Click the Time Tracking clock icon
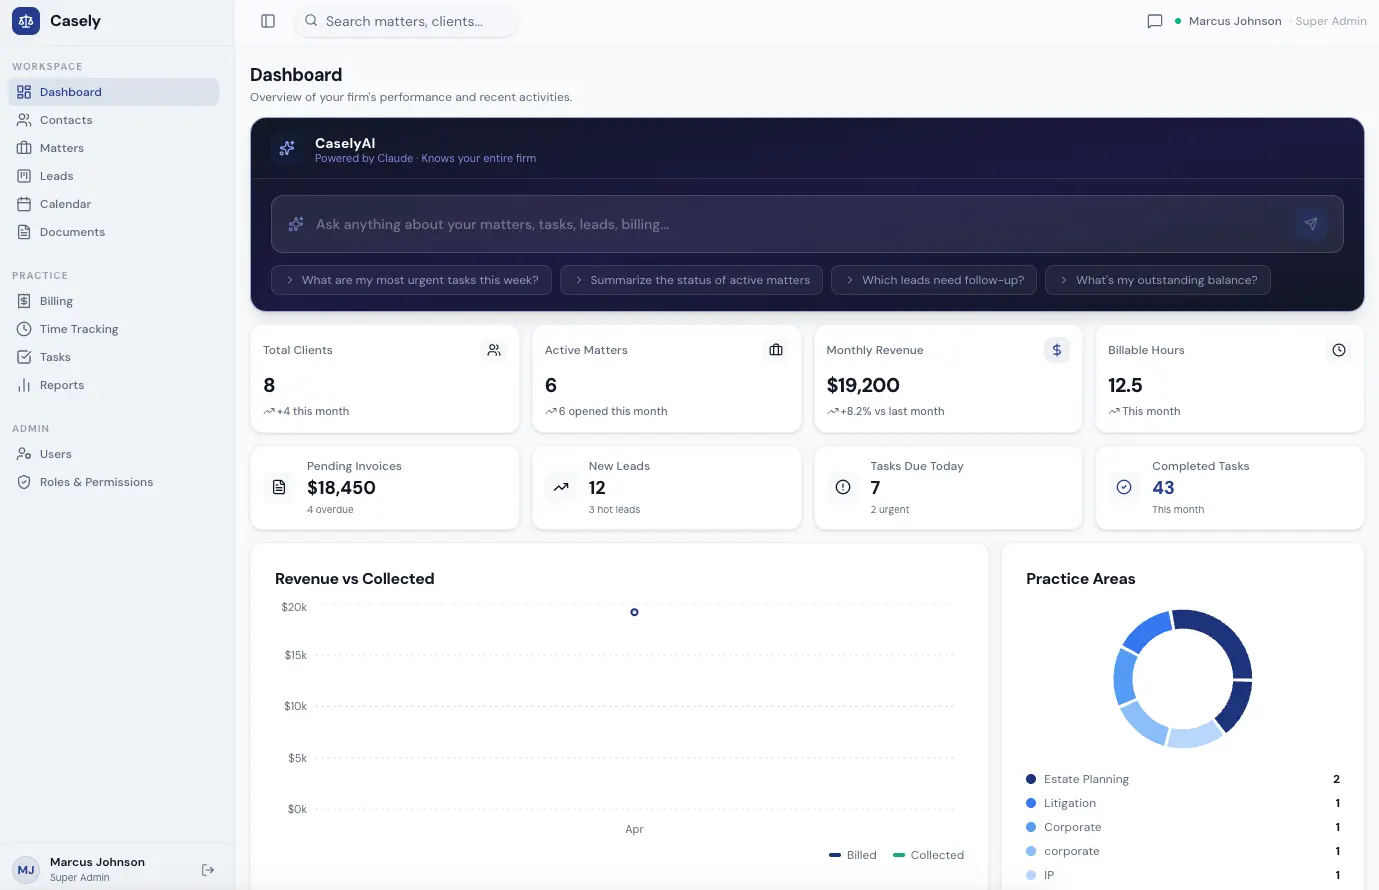Image resolution: width=1379 pixels, height=890 pixels. (x=24, y=329)
